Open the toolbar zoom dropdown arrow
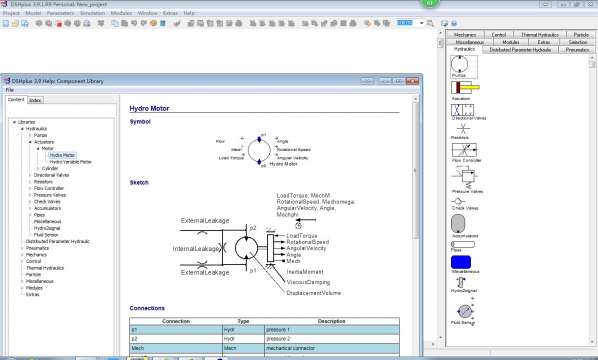Image resolution: width=598 pixels, height=360 pixels. click(421, 23)
